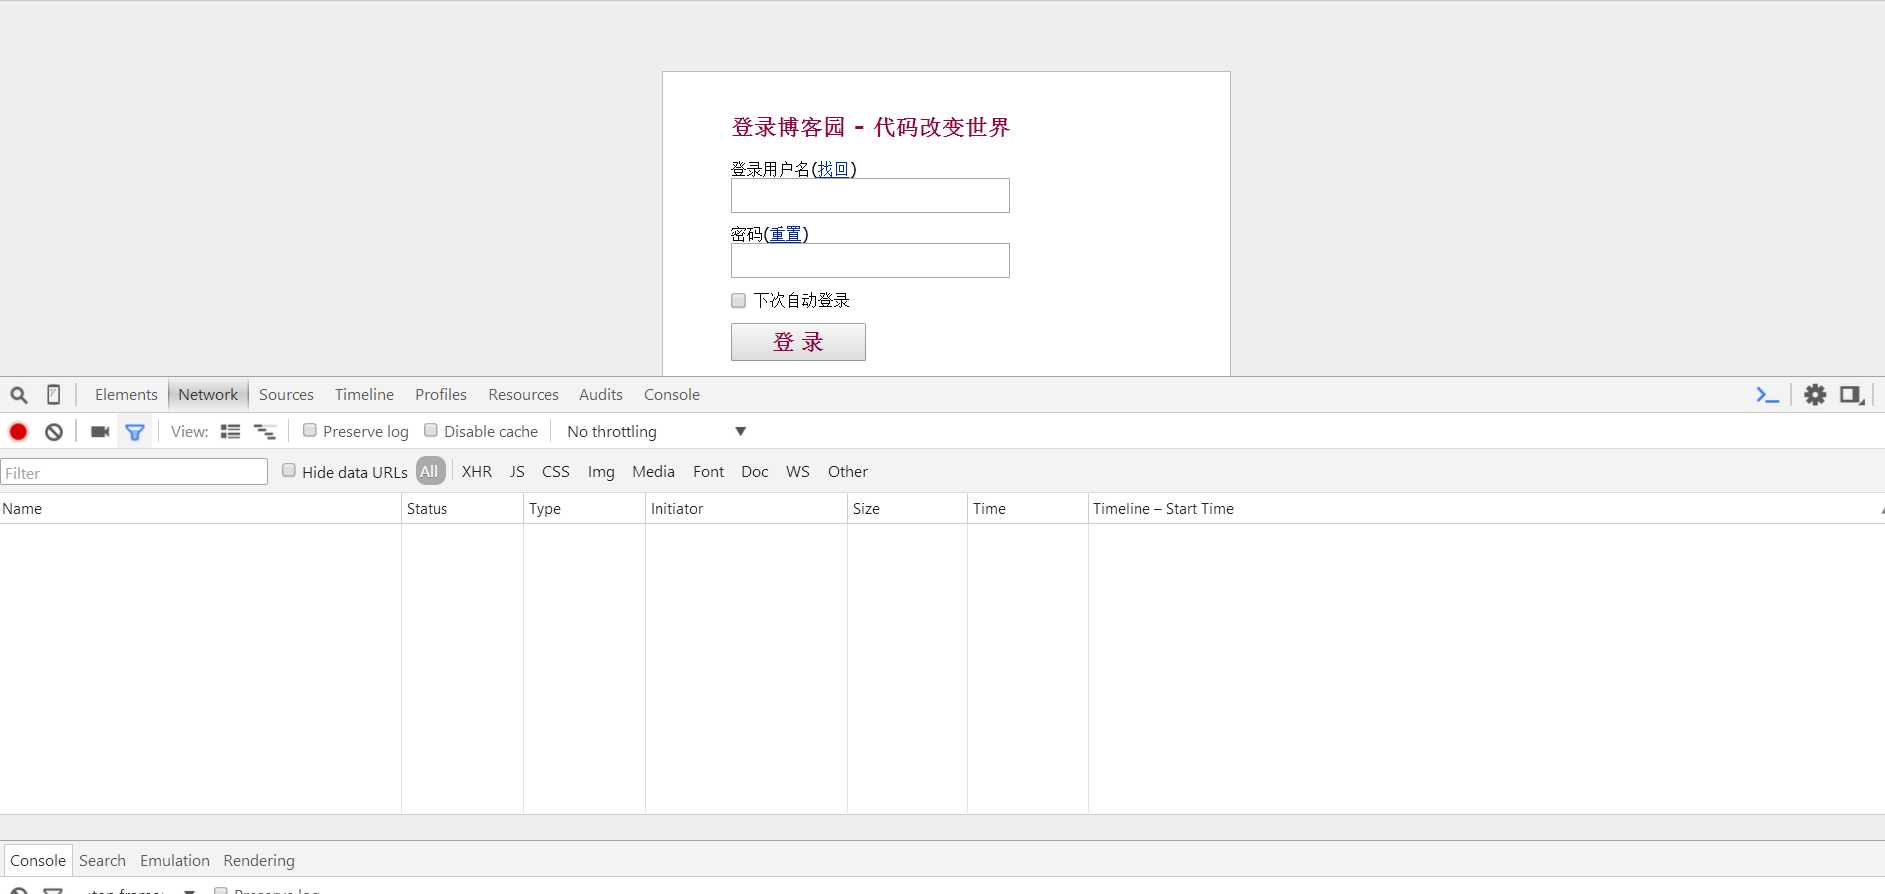
Task: Enable Disable cache checkbox
Action: click(x=431, y=430)
